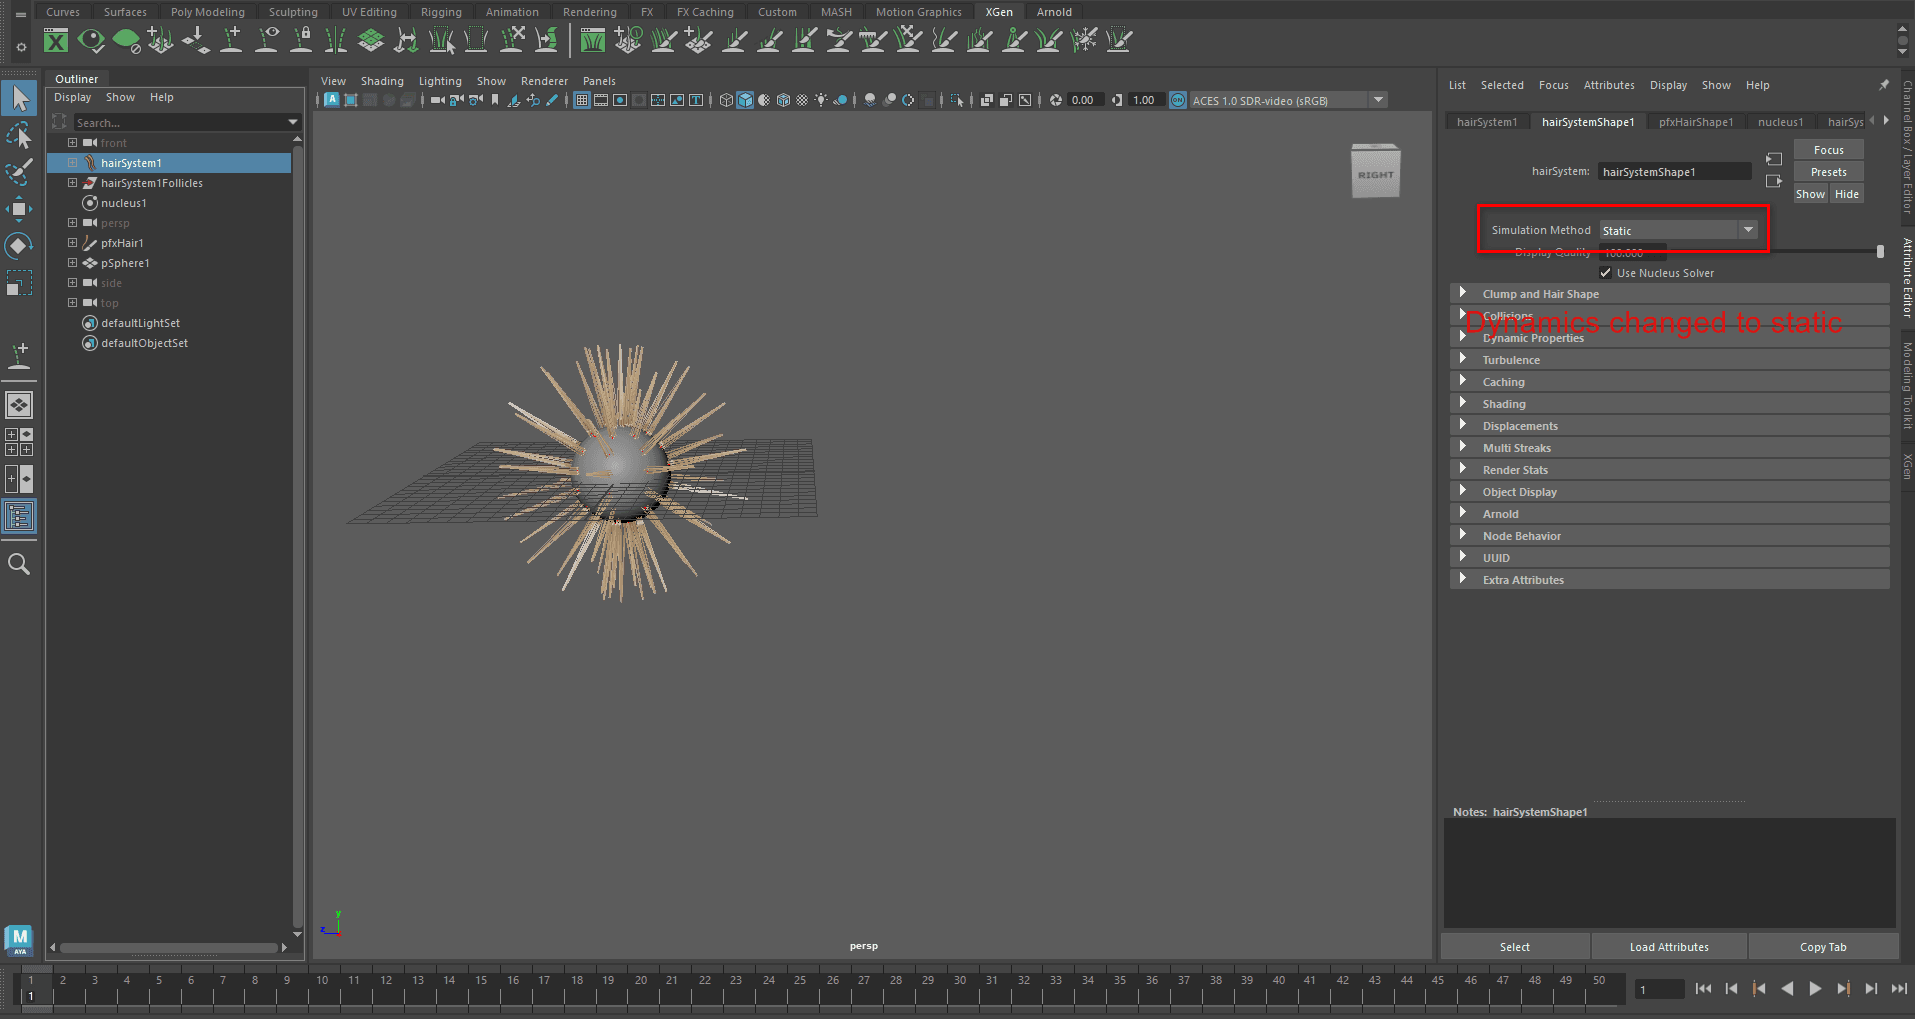Click the Load Attributes button
The image size is (1915, 1019).
1669,947
